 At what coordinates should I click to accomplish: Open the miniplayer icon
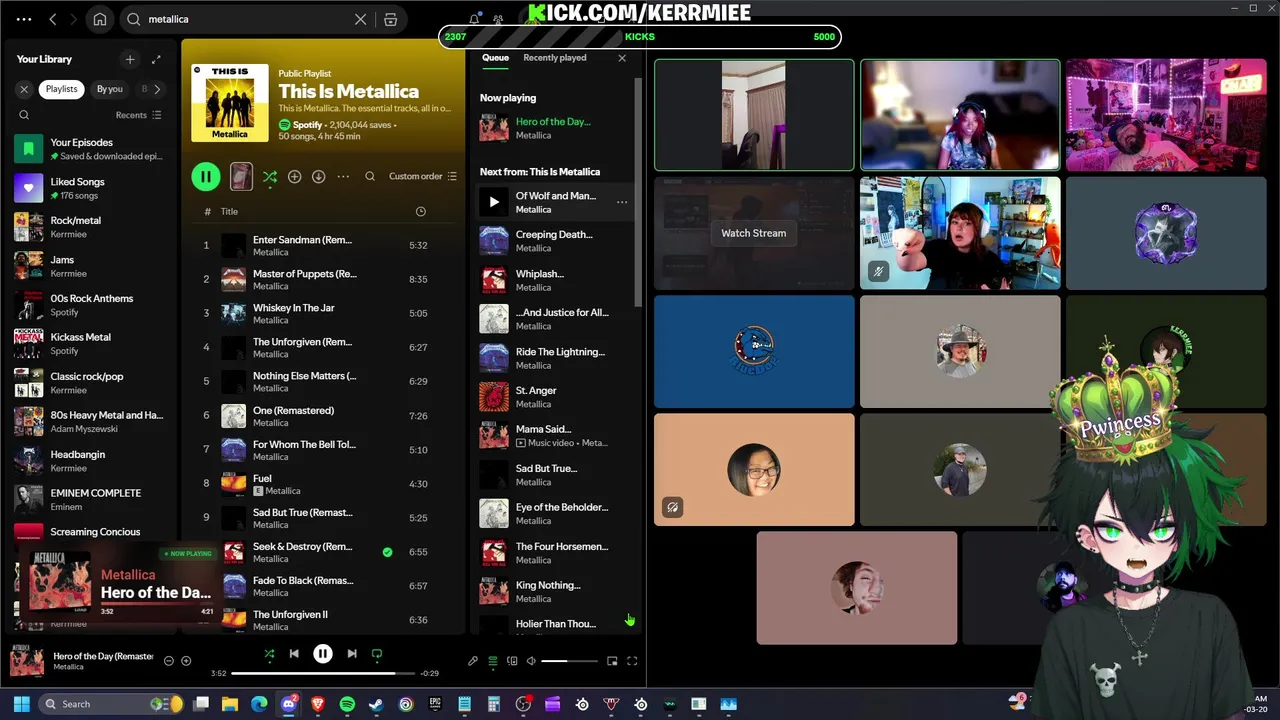click(x=612, y=661)
